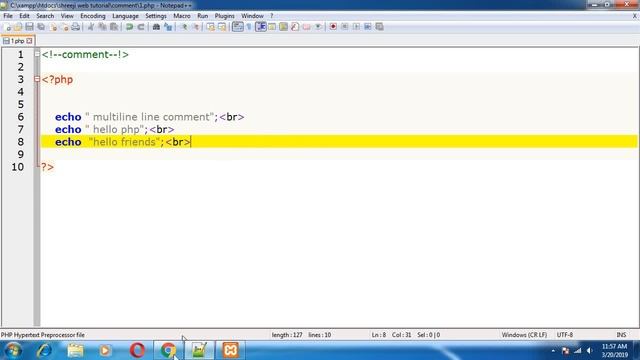Open the File menu
The image size is (640, 360).
8,16
